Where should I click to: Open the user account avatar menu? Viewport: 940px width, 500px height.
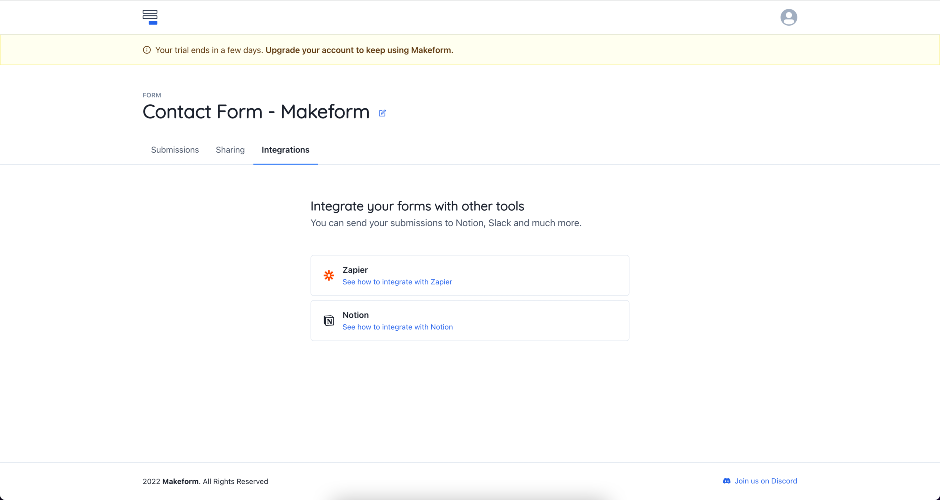pos(788,17)
